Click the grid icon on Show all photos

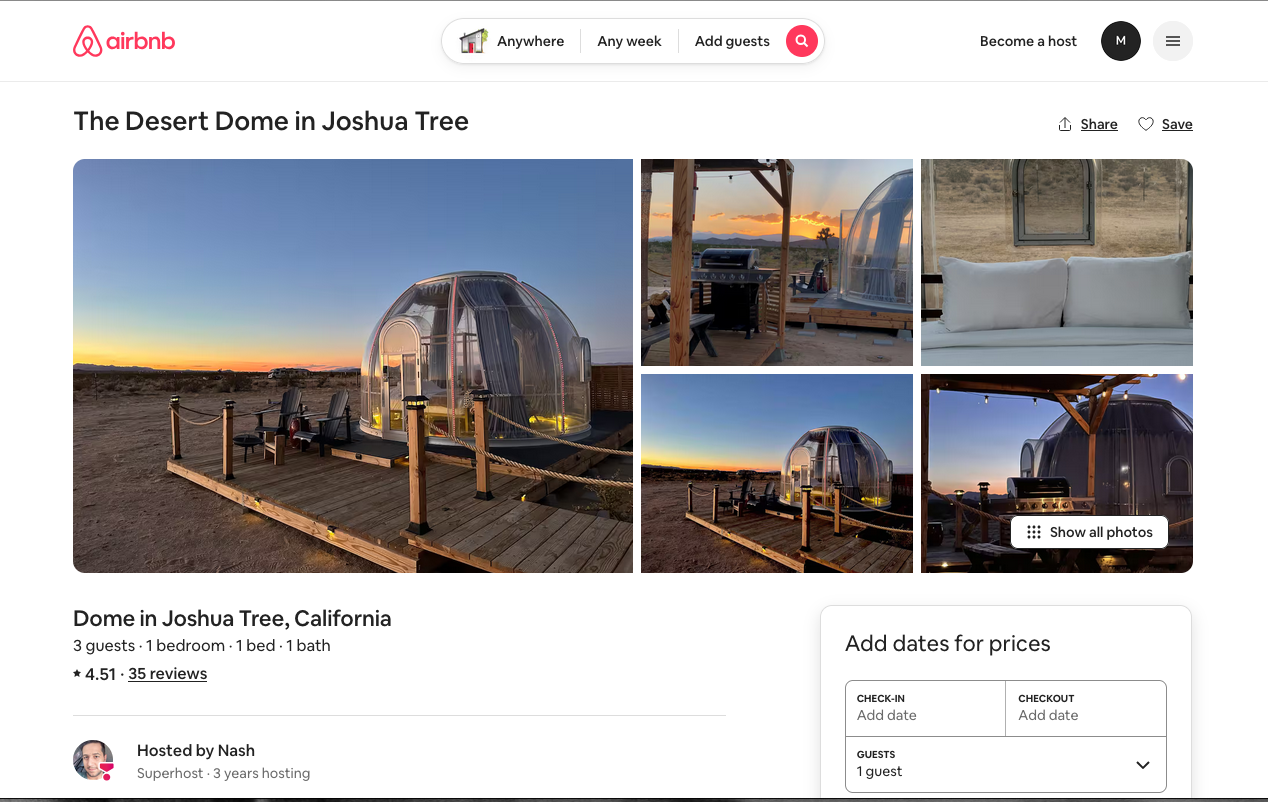pos(1034,532)
